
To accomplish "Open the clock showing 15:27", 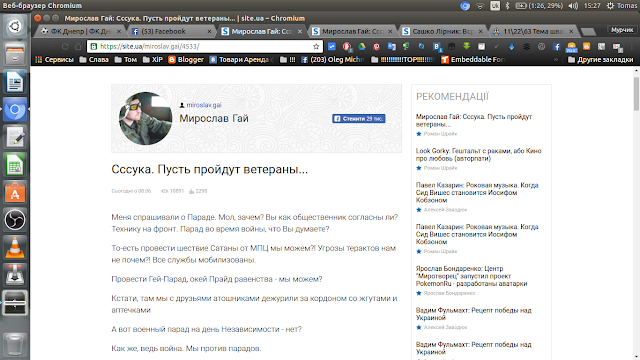I will 592,6.
